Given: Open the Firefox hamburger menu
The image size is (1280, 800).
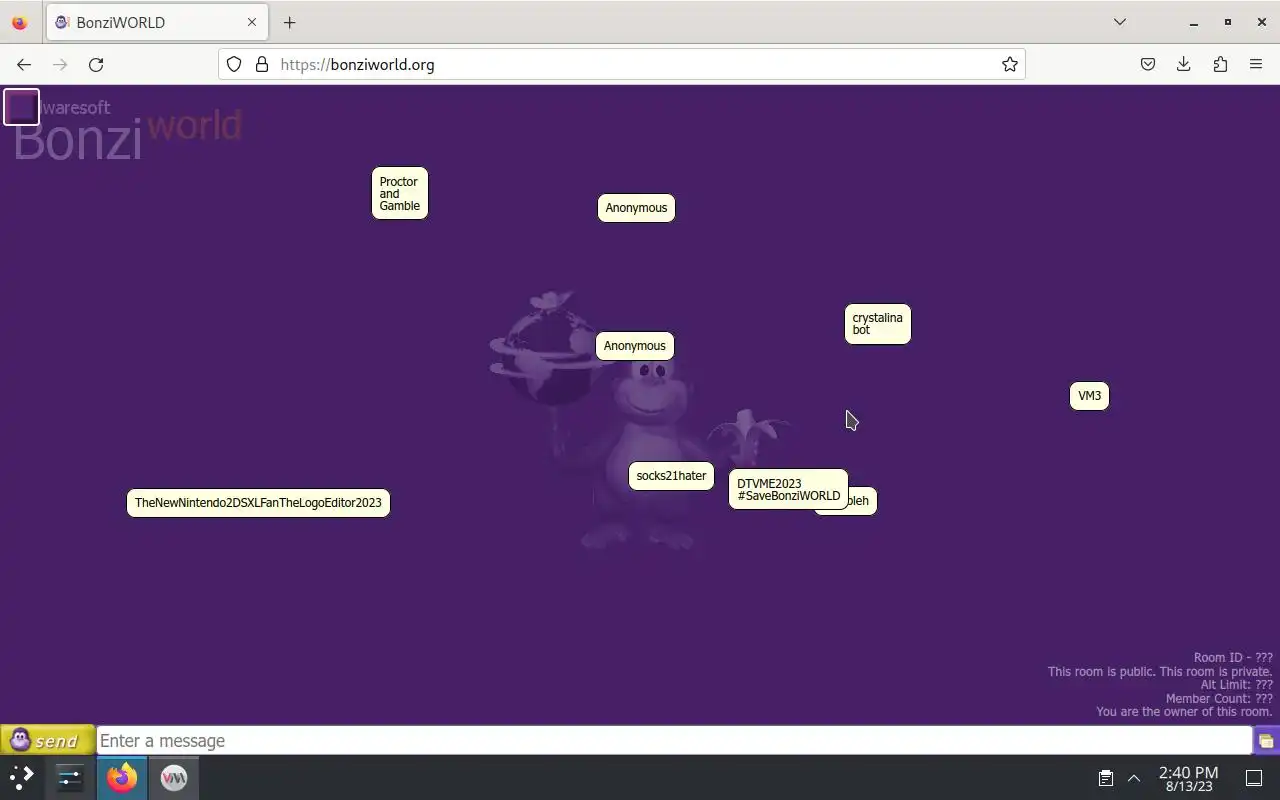Looking at the screenshot, I should [x=1256, y=64].
